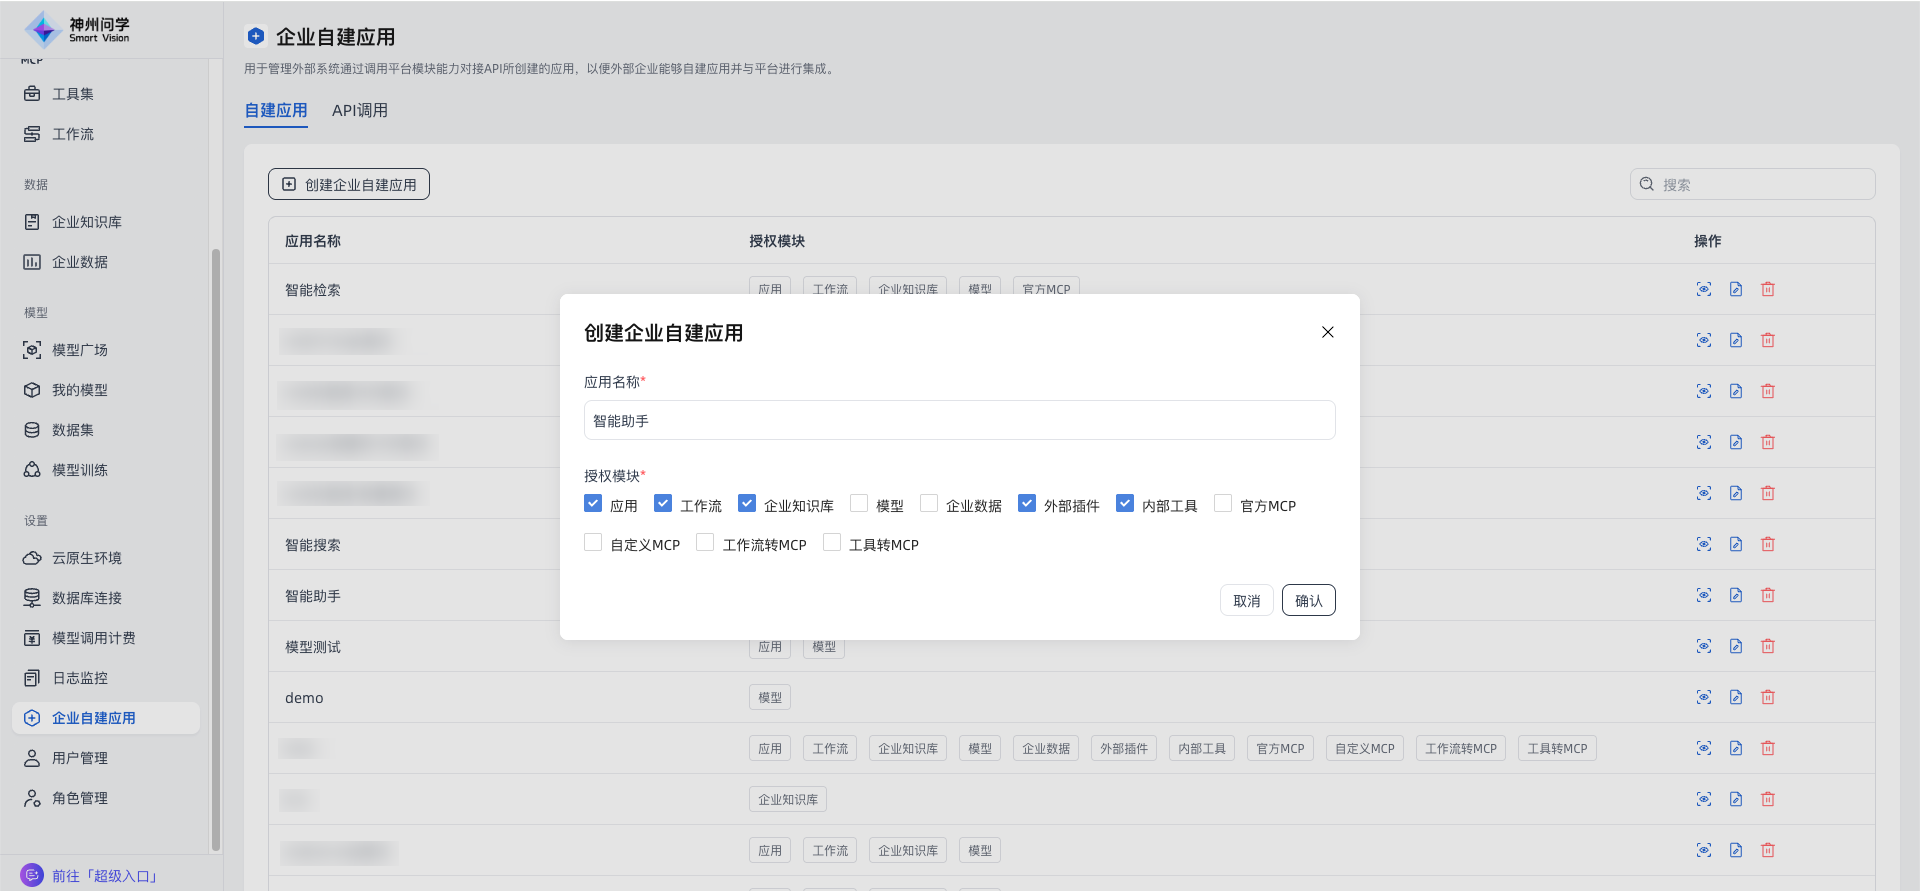The width and height of the screenshot is (1920, 891).
Task: Follow the 前往「超级入口」 link
Action: [x=105, y=876]
